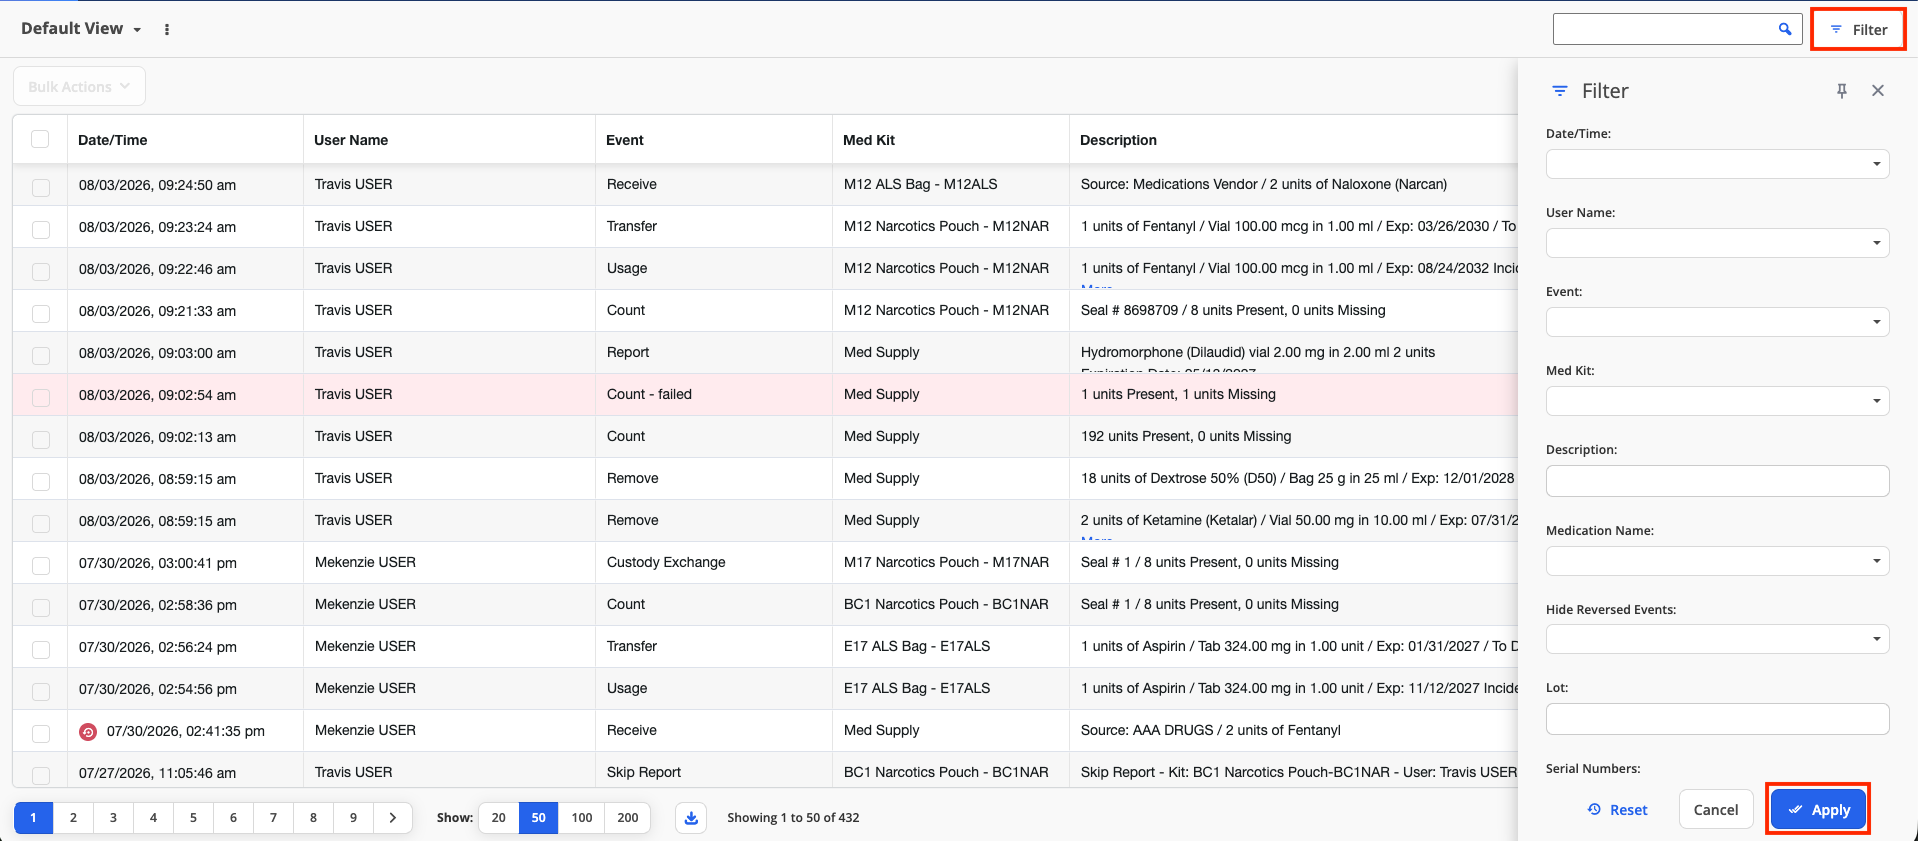Check the 09:02:13 am Count row

[41, 439]
